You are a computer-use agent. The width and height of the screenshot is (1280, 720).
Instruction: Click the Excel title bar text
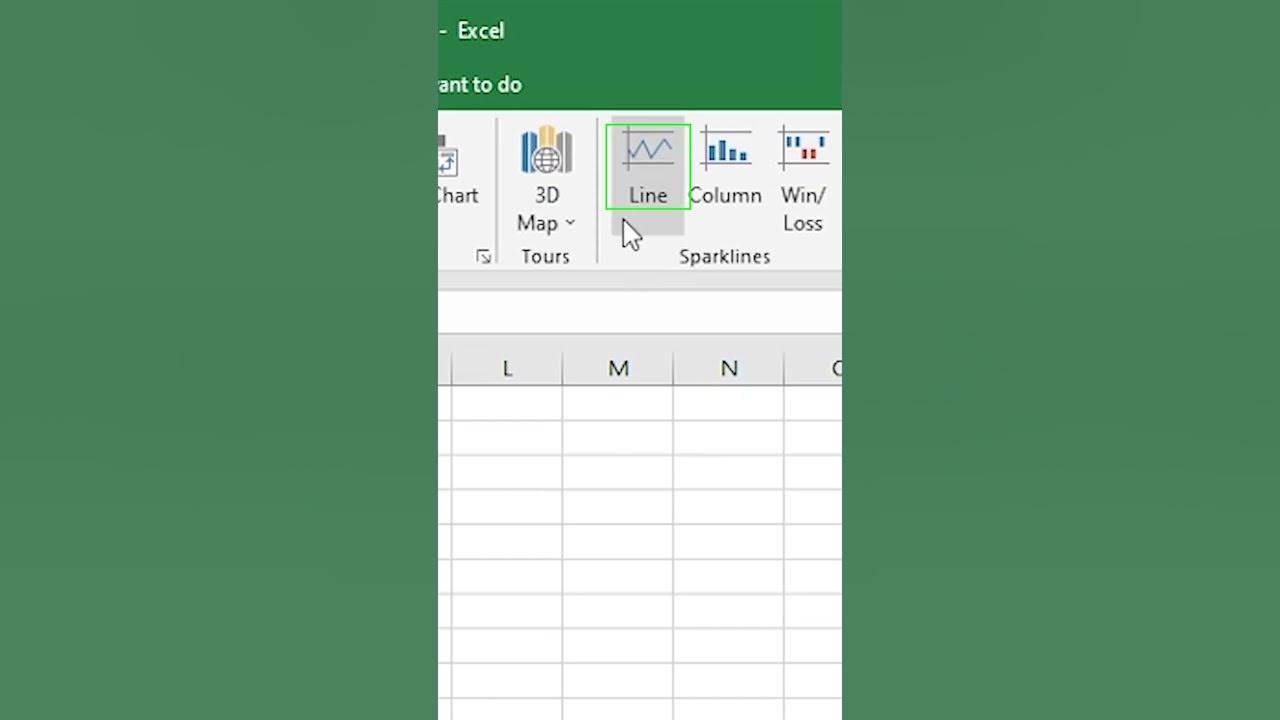tap(480, 31)
